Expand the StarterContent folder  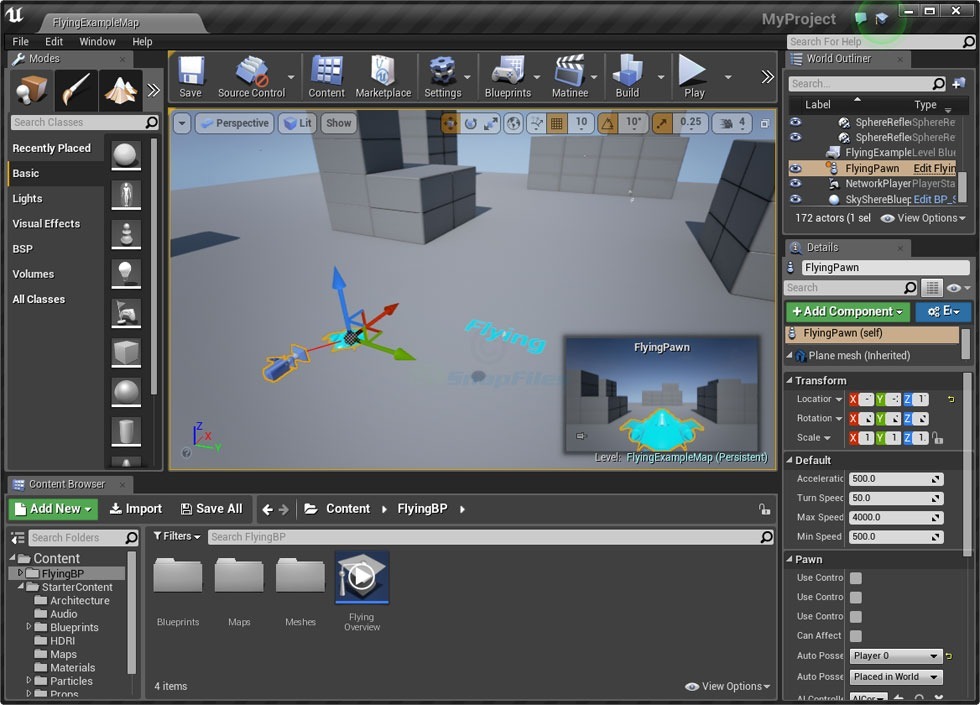pos(22,587)
